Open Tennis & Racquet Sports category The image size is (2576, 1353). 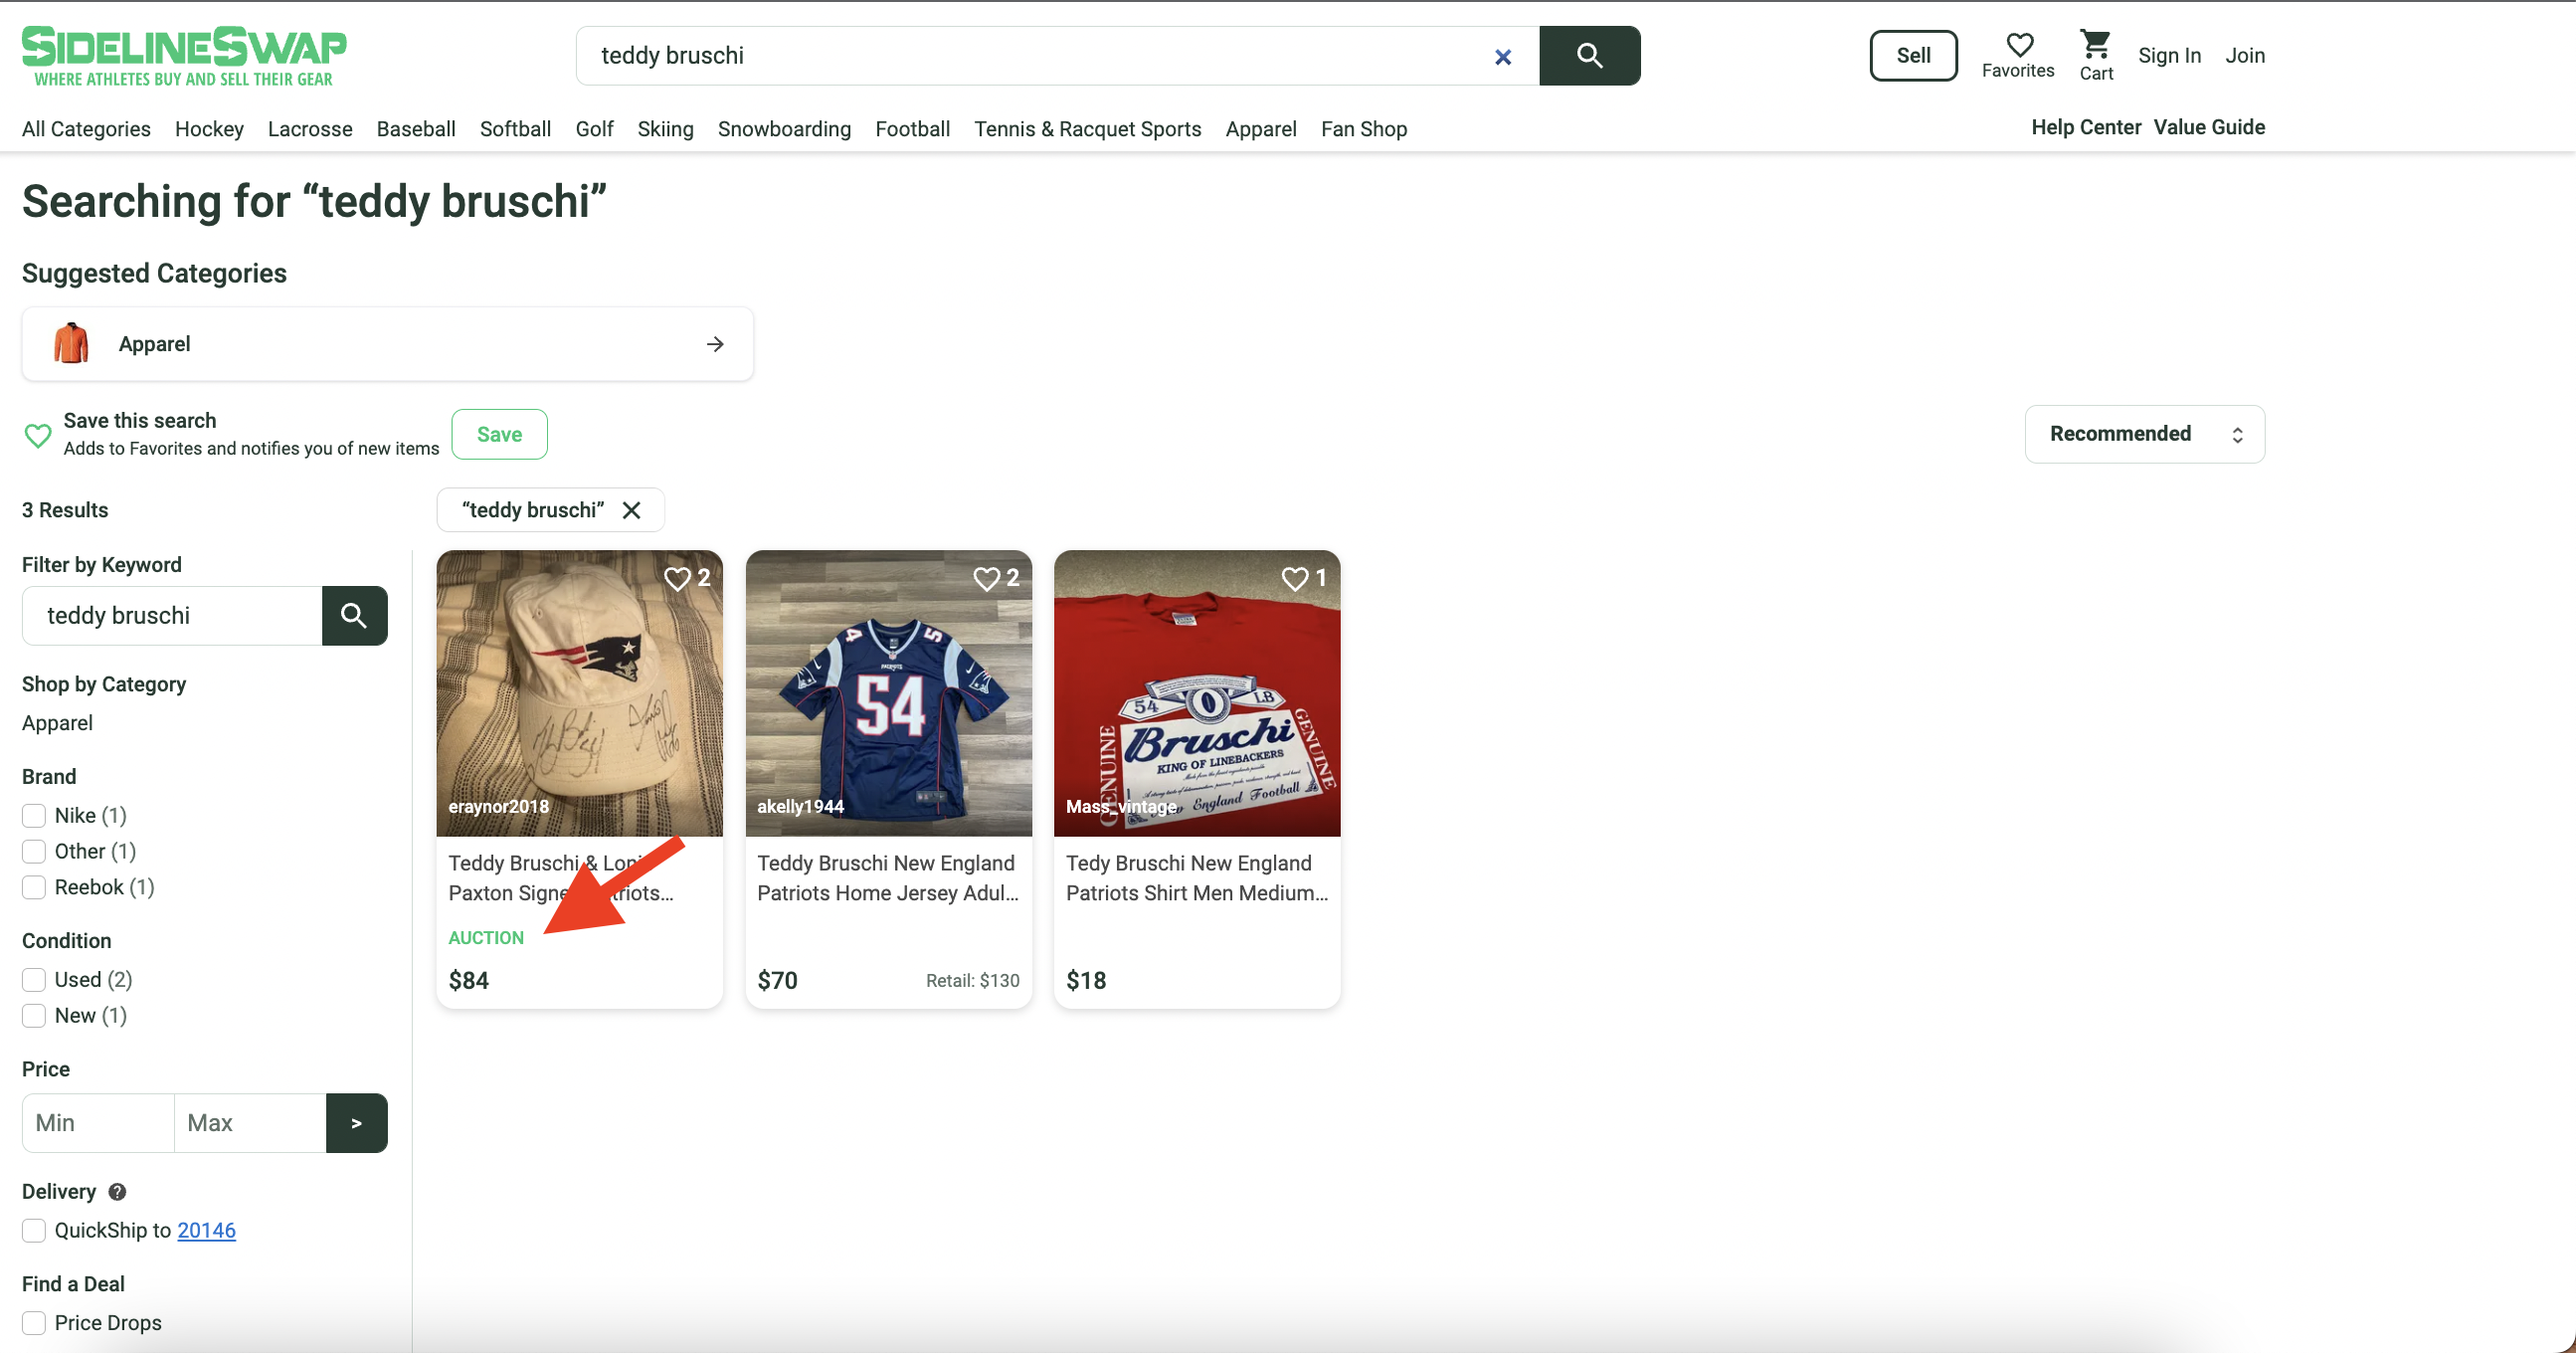[1087, 129]
